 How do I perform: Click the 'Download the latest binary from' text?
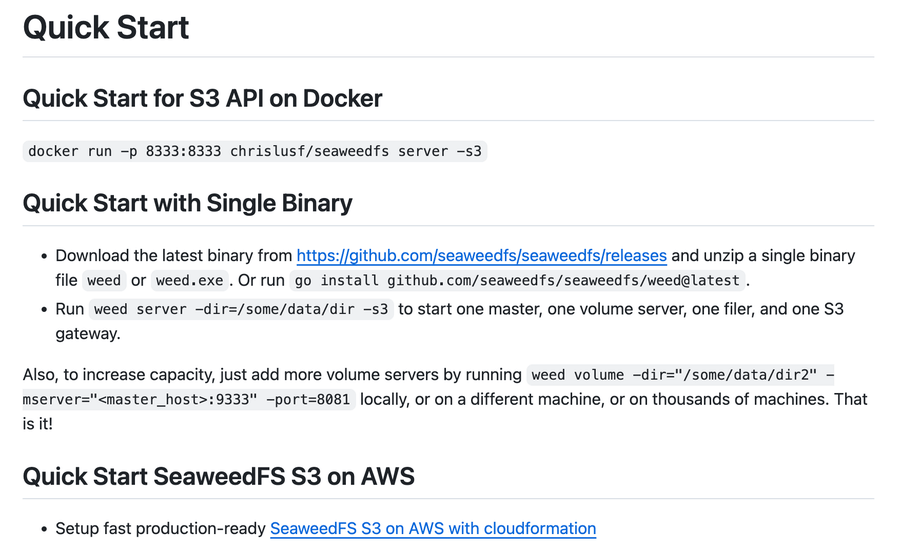point(174,256)
